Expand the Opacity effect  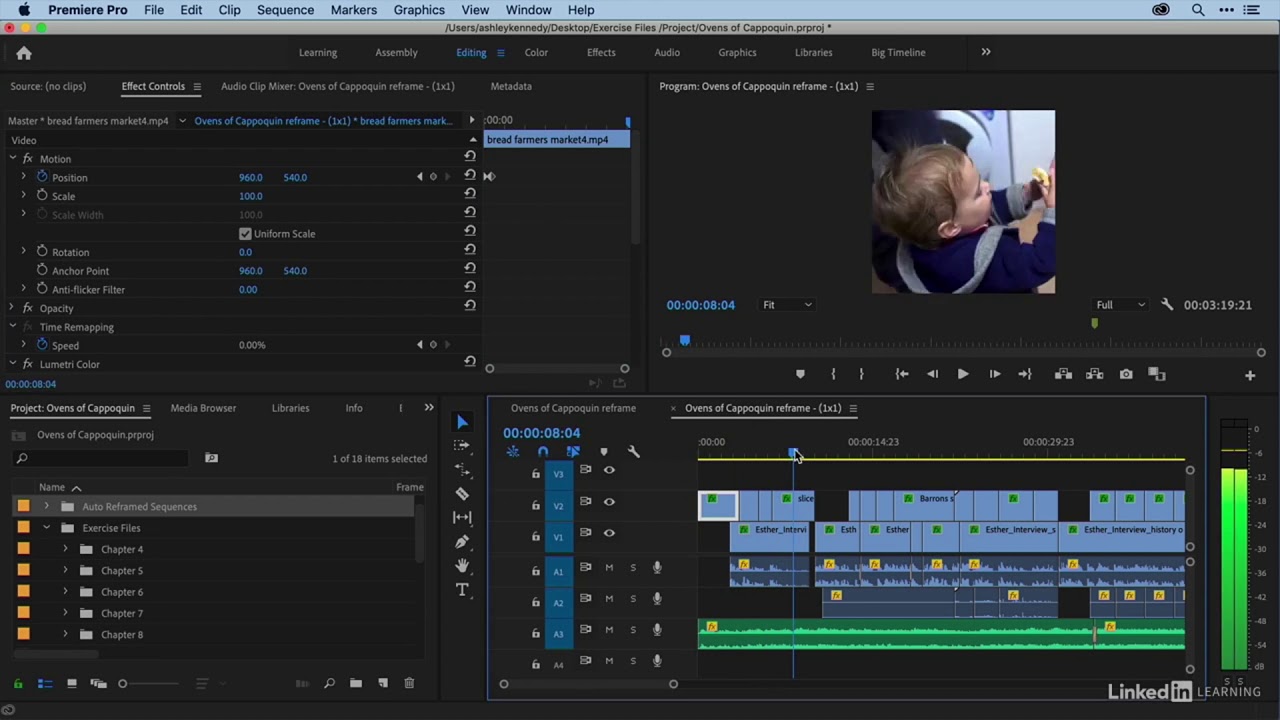(x=12, y=308)
